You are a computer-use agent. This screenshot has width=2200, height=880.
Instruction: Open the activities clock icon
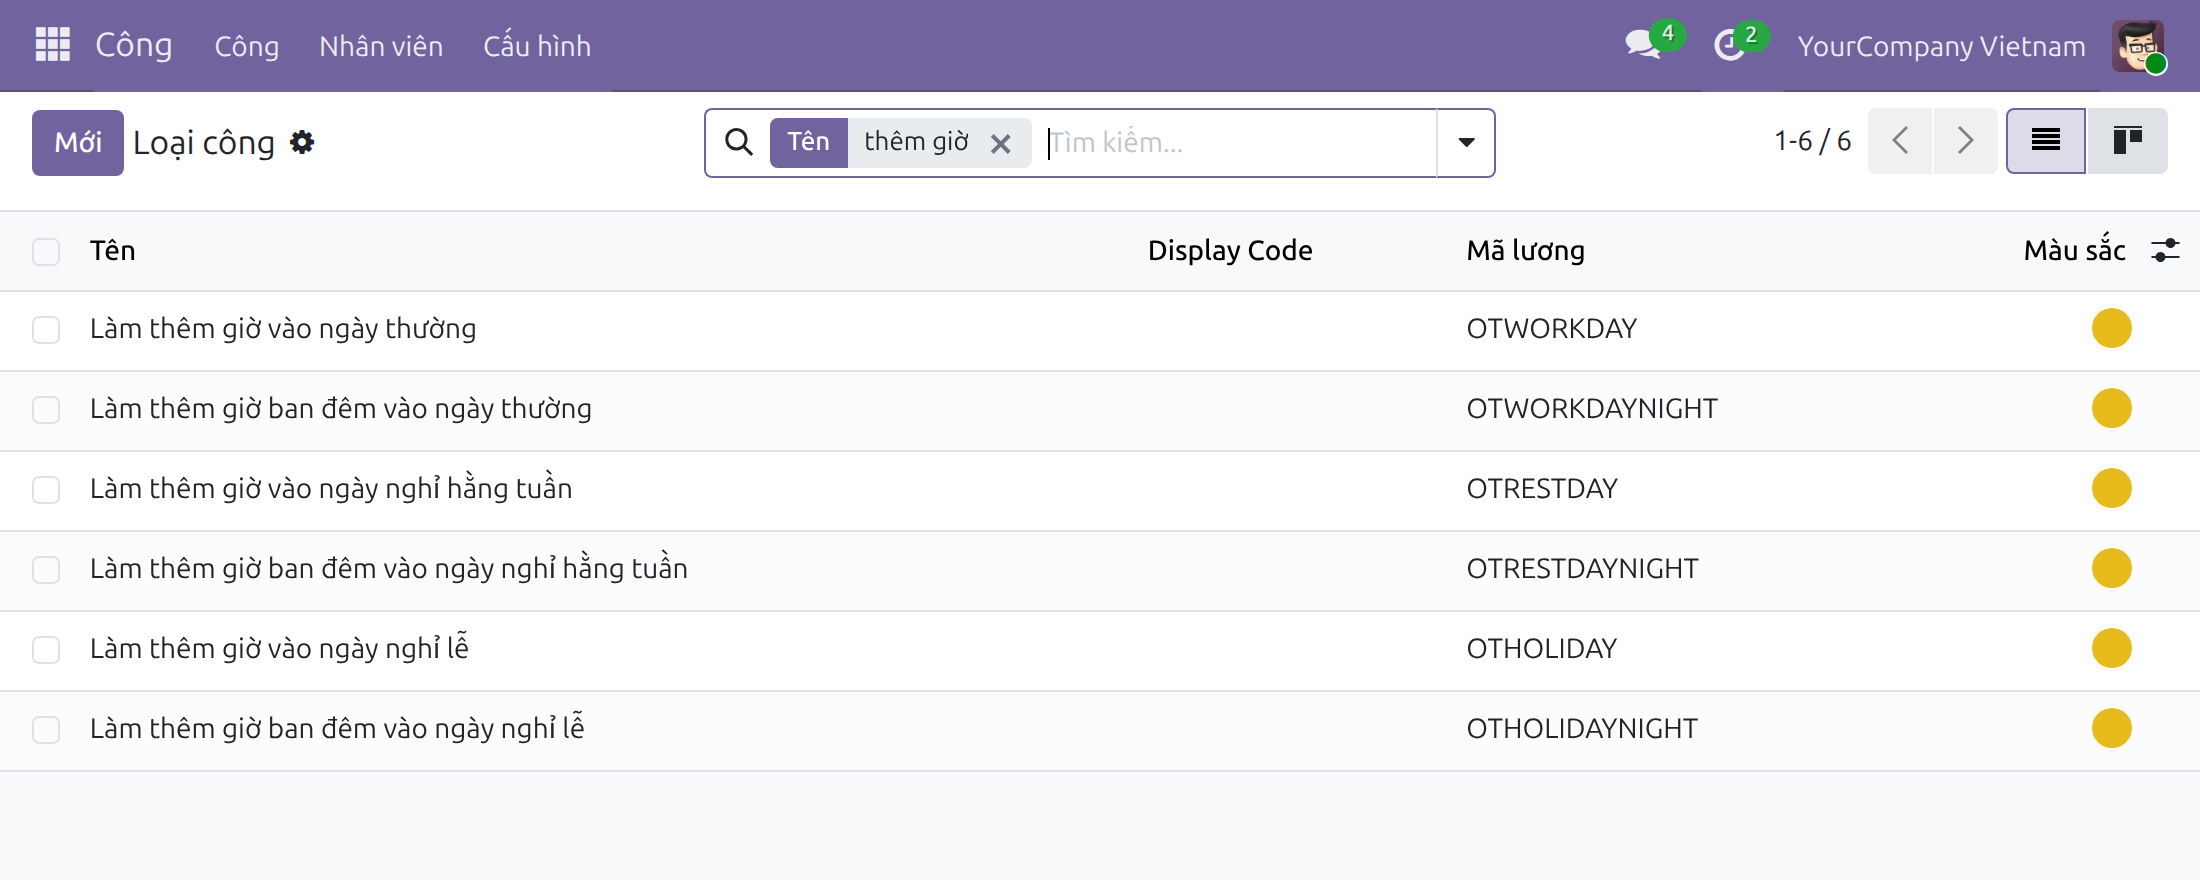(1729, 45)
